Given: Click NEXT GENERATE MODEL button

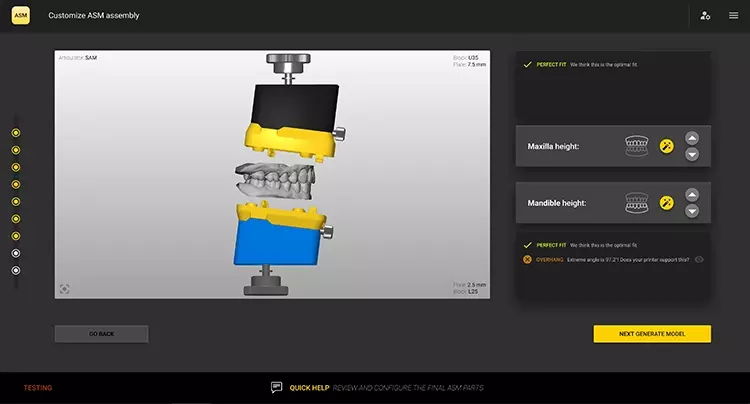Looking at the screenshot, I should 652,334.
